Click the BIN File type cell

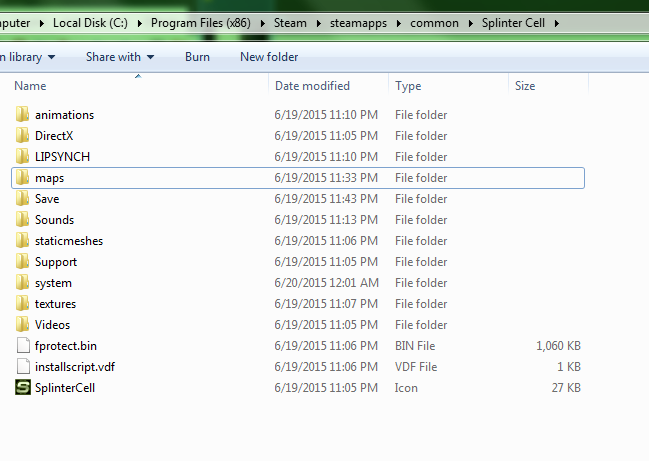[415, 346]
